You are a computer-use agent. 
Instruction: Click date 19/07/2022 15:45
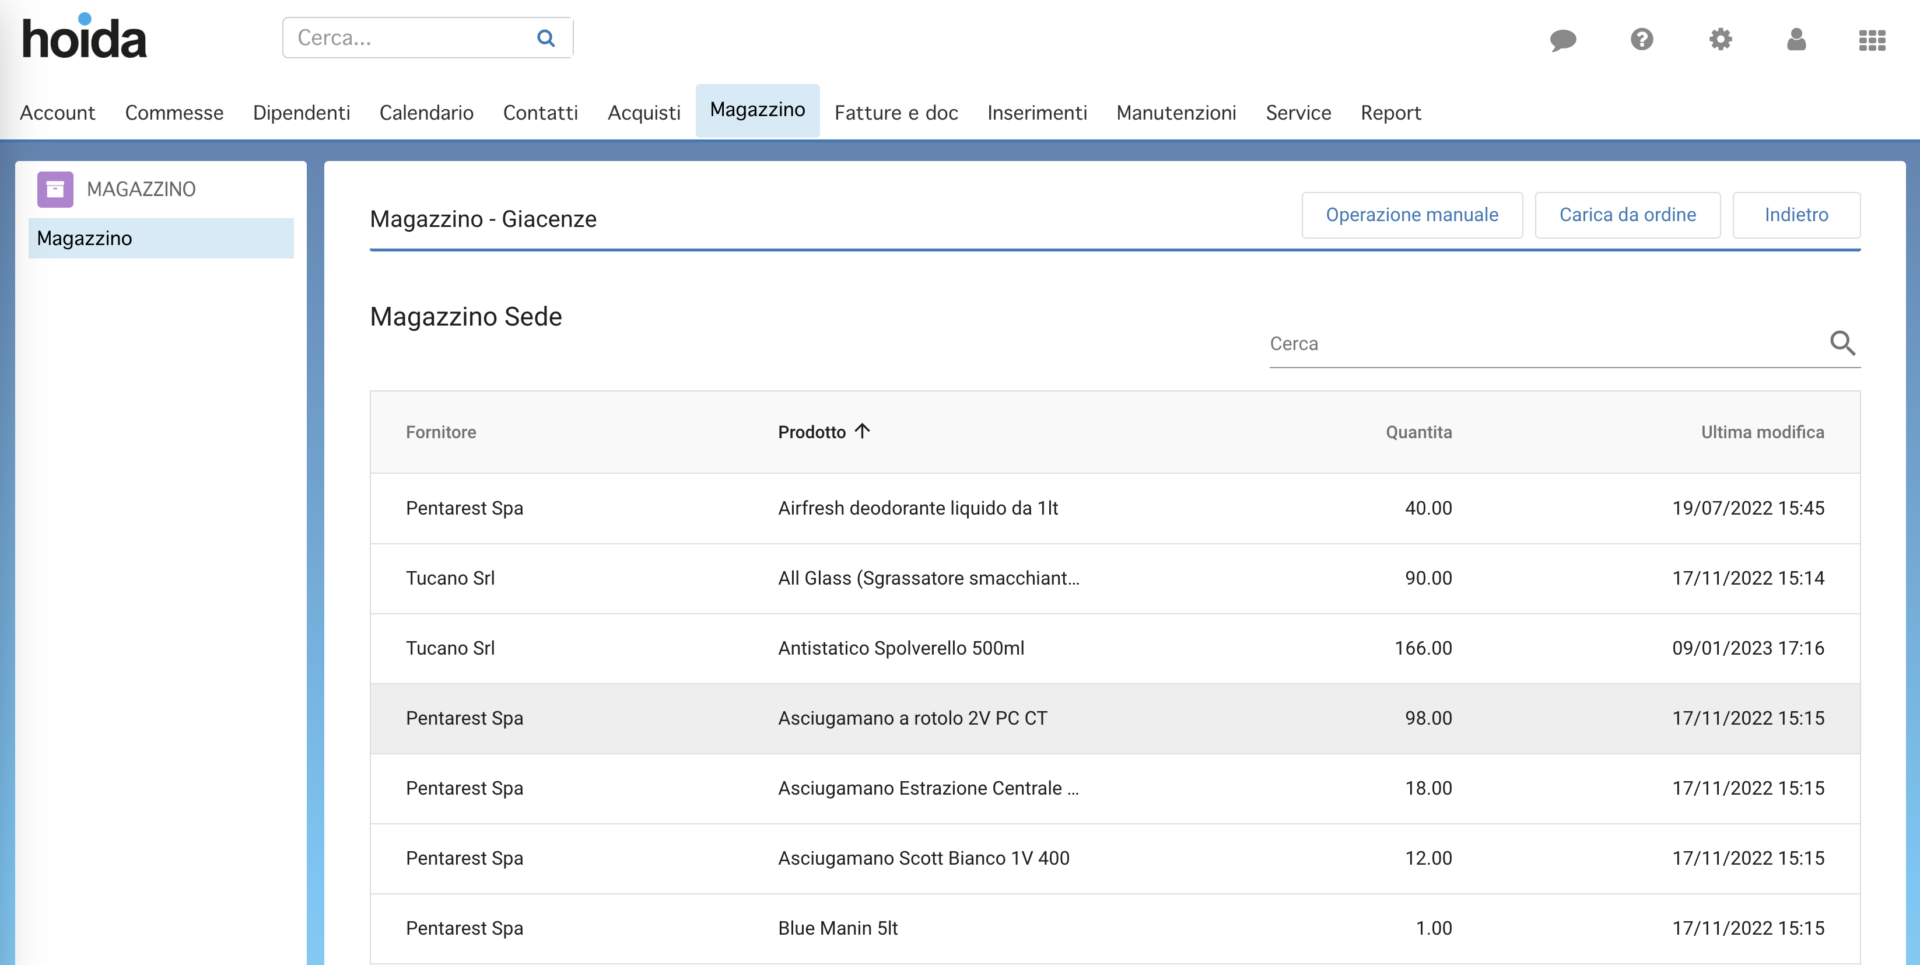coord(1748,508)
